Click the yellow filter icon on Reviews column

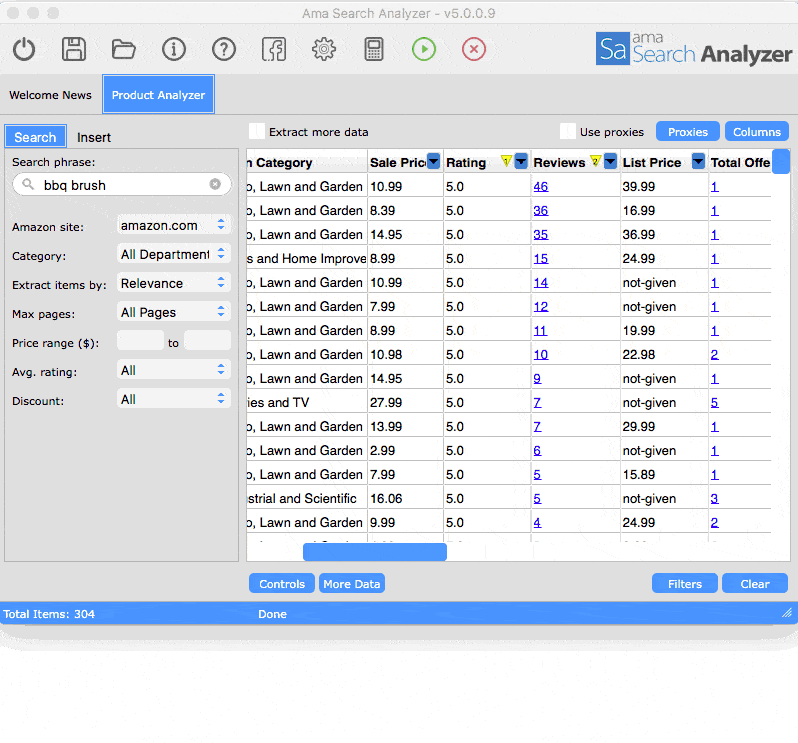tap(595, 161)
